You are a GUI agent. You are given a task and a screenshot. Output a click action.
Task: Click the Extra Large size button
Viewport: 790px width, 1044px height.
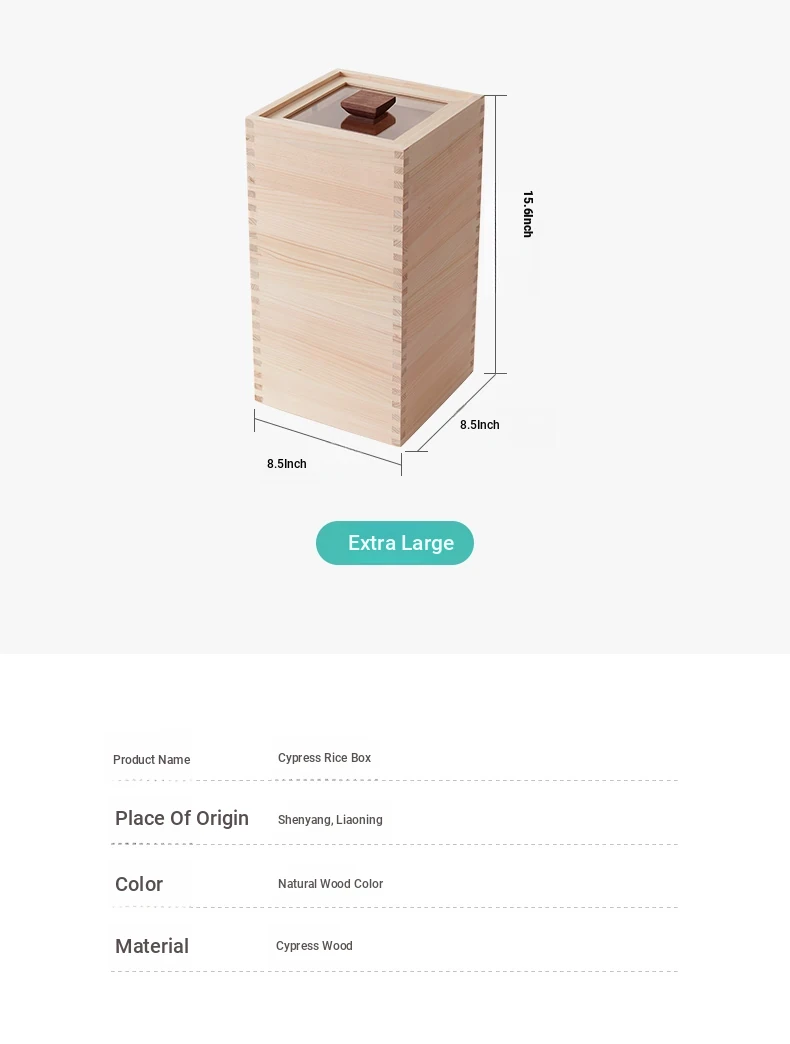tap(395, 543)
